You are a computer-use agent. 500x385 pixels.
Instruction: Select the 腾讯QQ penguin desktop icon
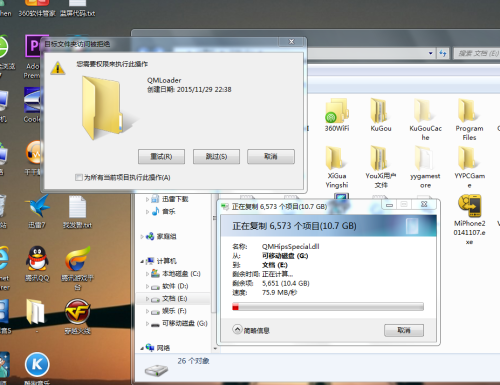click(x=37, y=264)
